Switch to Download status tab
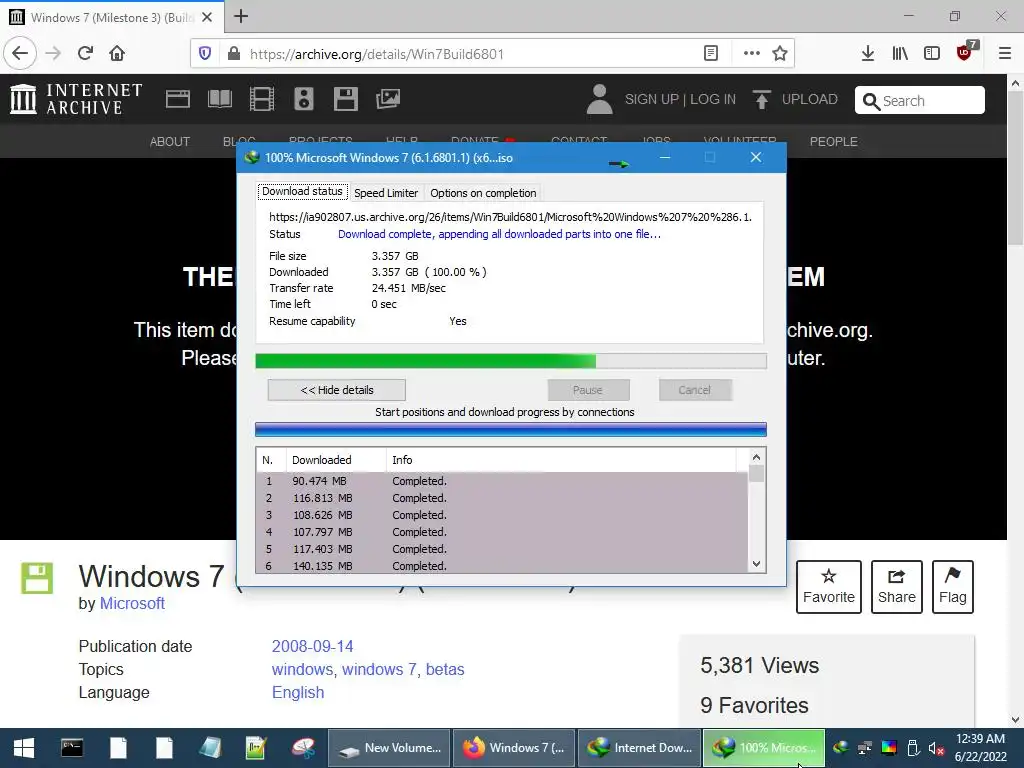1024x768 pixels. pyautogui.click(x=302, y=191)
